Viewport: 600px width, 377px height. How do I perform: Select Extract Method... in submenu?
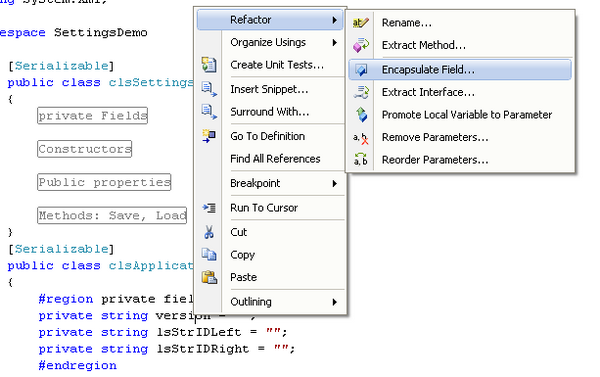tap(460, 45)
